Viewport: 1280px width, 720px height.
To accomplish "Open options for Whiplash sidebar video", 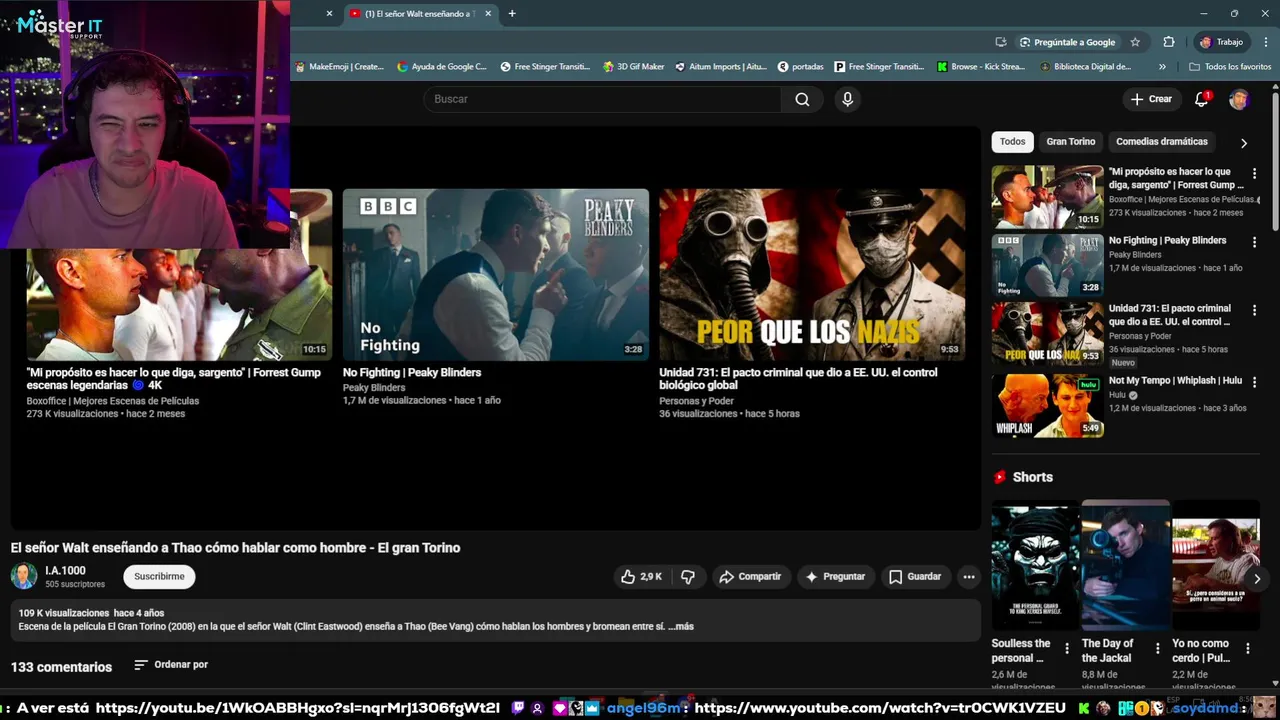I will point(1254,382).
